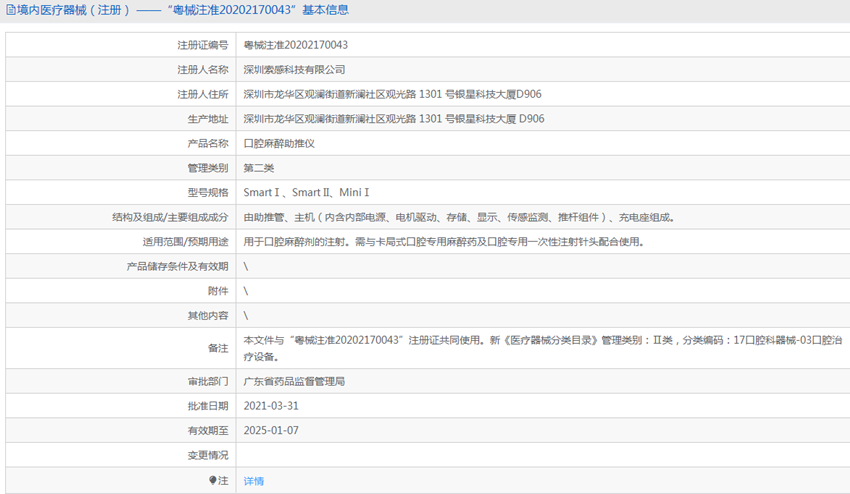Click the 产品储存条件及有效期 label
Image resolution: width=850 pixels, height=494 pixels.
[x=177, y=266]
